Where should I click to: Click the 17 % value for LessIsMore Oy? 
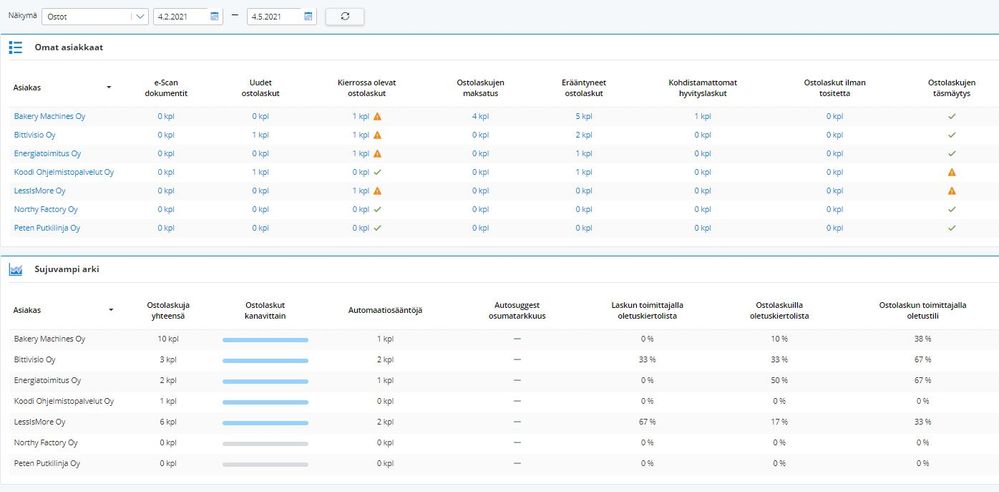pos(779,422)
